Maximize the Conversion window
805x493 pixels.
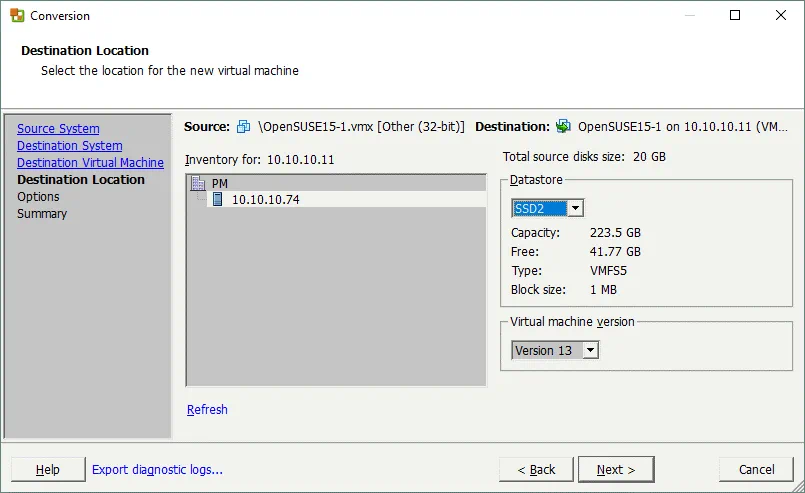[735, 16]
